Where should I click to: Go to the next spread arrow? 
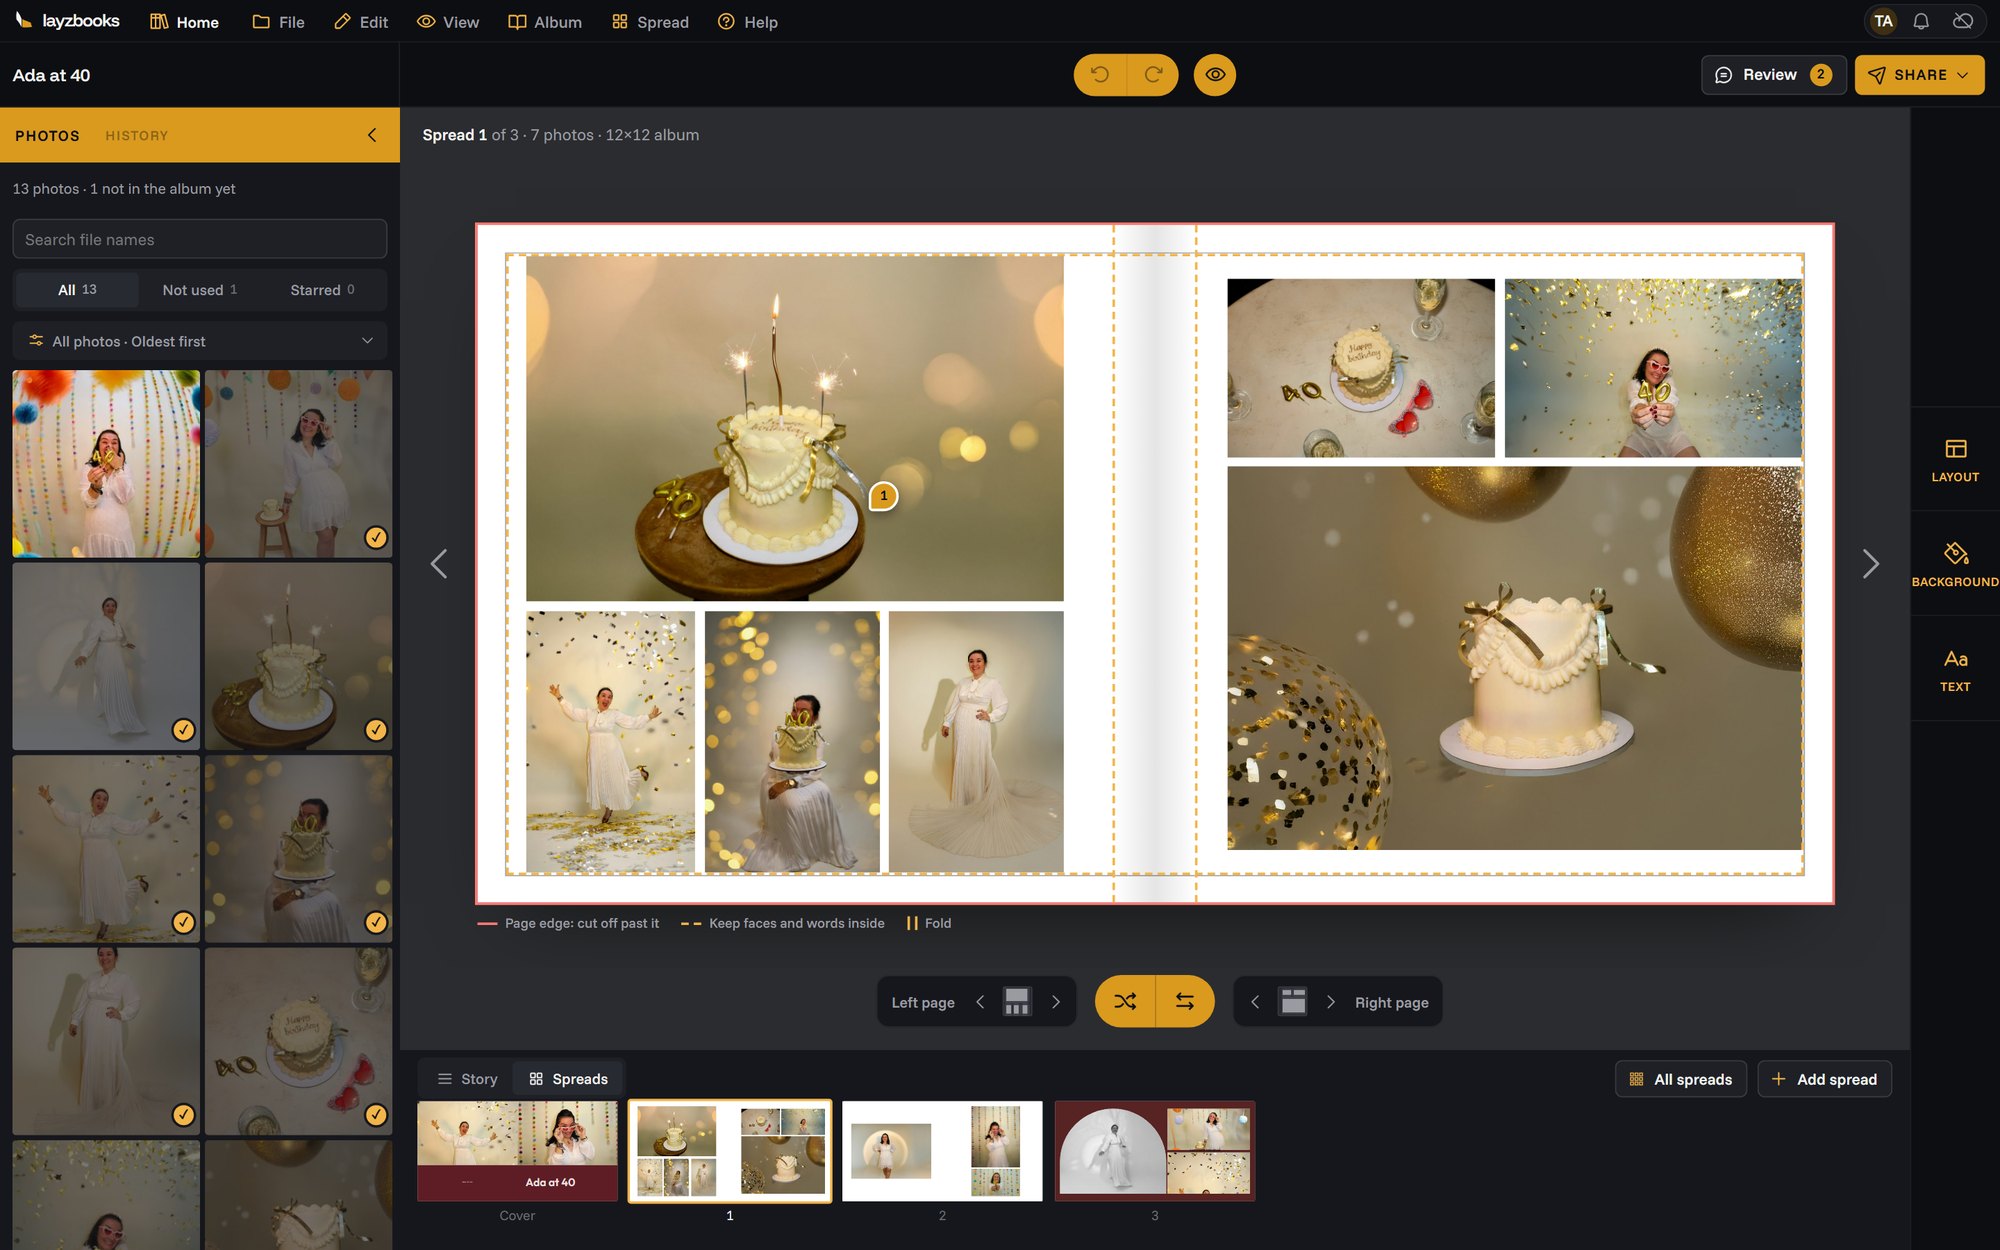point(1870,564)
